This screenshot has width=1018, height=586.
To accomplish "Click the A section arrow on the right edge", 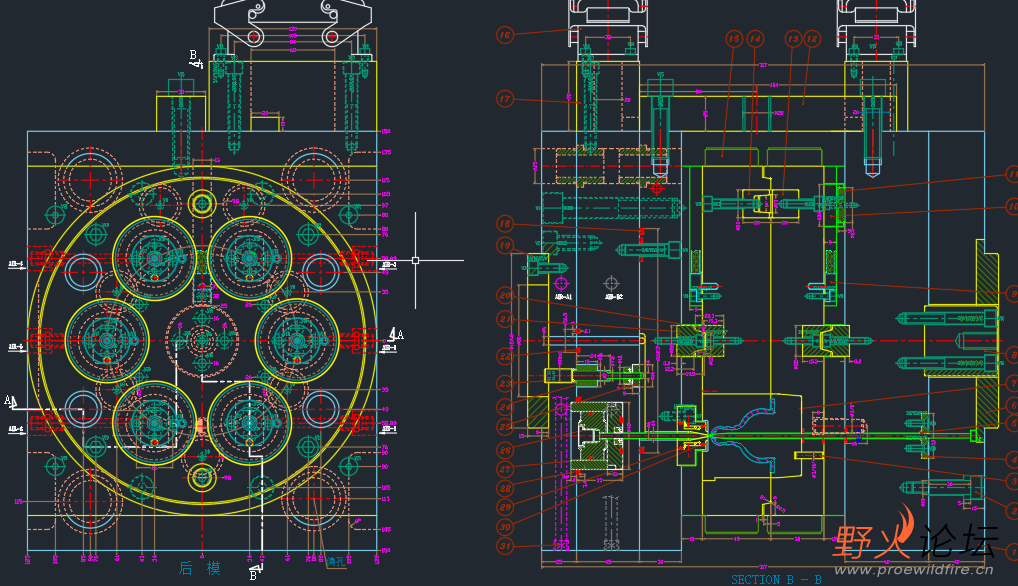I will click(x=401, y=335).
